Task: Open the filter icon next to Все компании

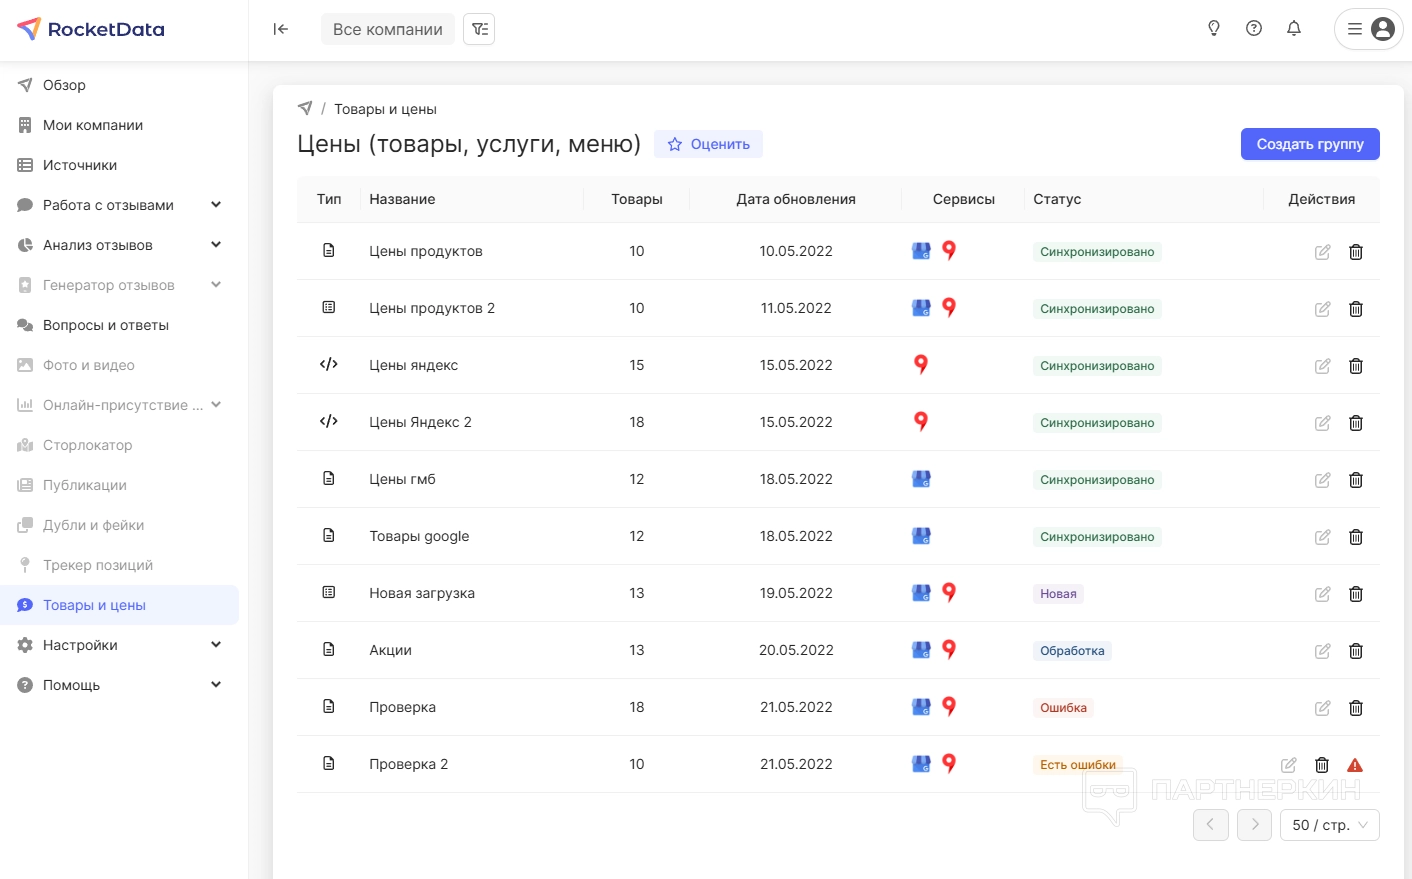Action: tap(479, 29)
